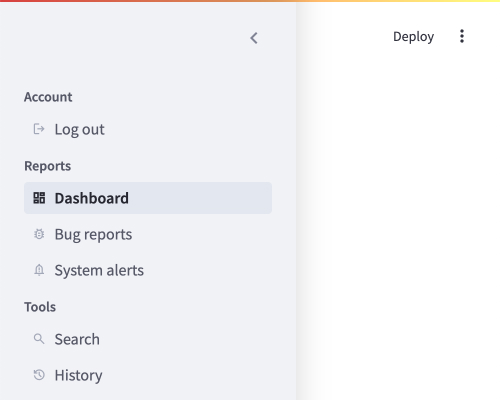Open the Bug reports page label
The height and width of the screenshot is (400, 500).
pos(93,235)
